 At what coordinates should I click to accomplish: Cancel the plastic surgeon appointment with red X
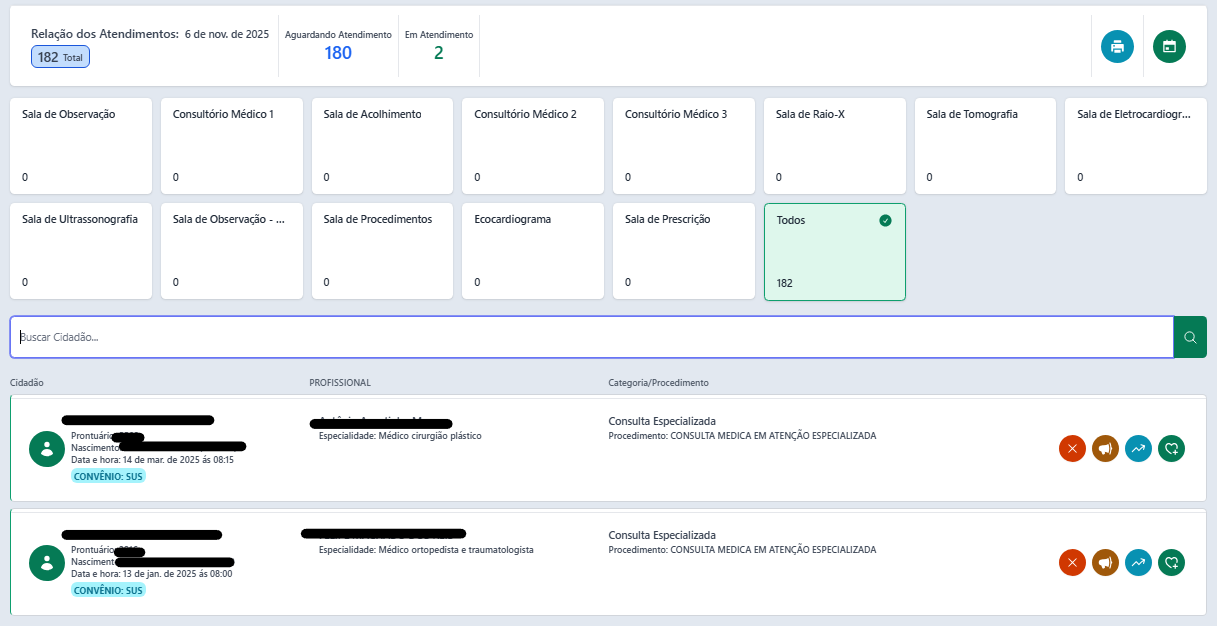[1072, 449]
